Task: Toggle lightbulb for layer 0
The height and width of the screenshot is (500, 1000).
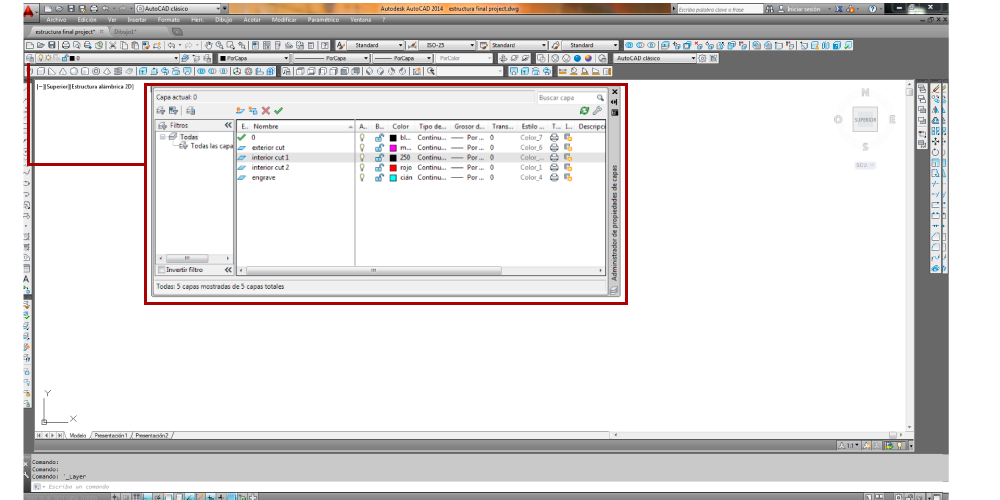Action: [x=362, y=137]
